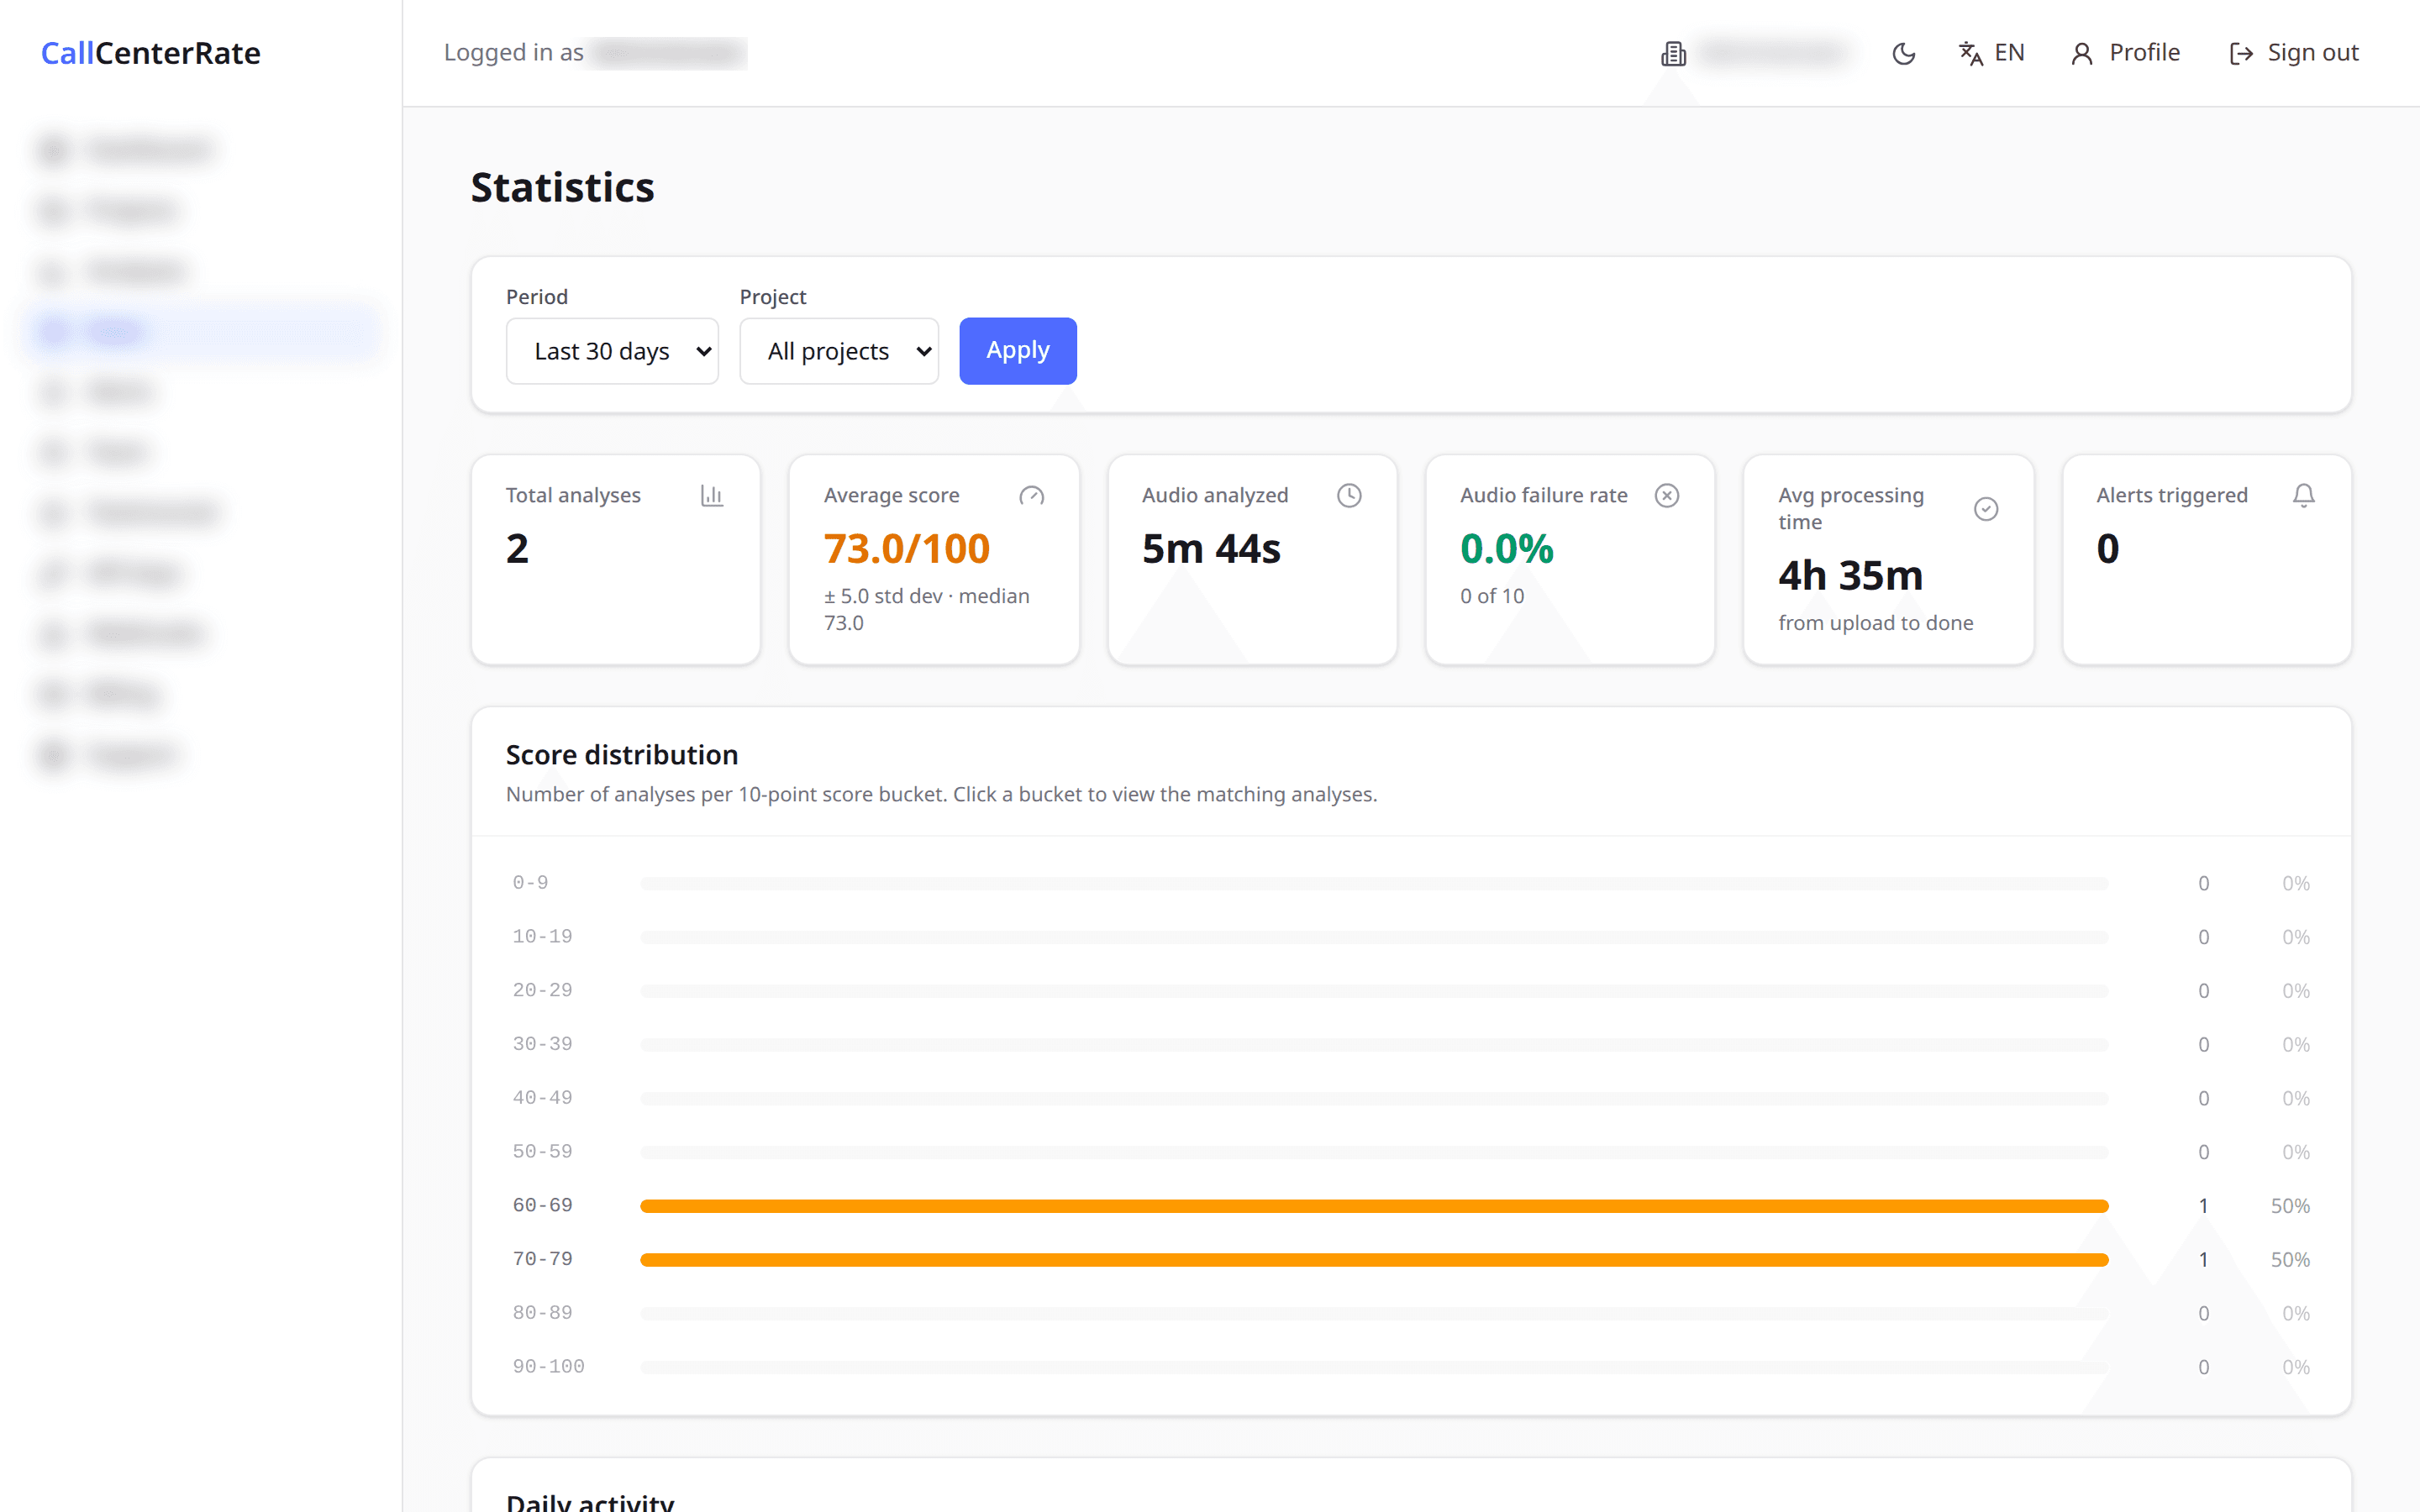Click the Average score gauge icon
The height and width of the screenshot is (1512, 2420).
click(1031, 495)
